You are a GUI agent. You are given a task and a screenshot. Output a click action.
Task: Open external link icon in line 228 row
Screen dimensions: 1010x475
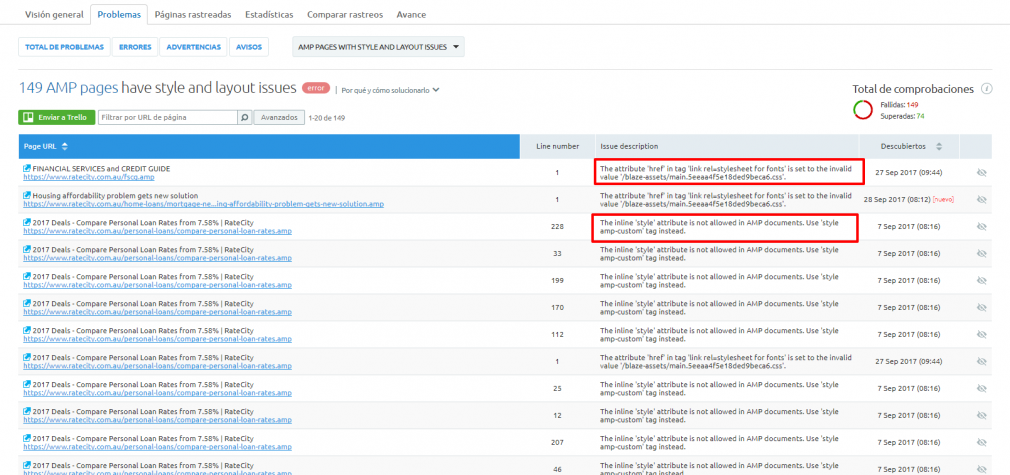click(x=27, y=222)
